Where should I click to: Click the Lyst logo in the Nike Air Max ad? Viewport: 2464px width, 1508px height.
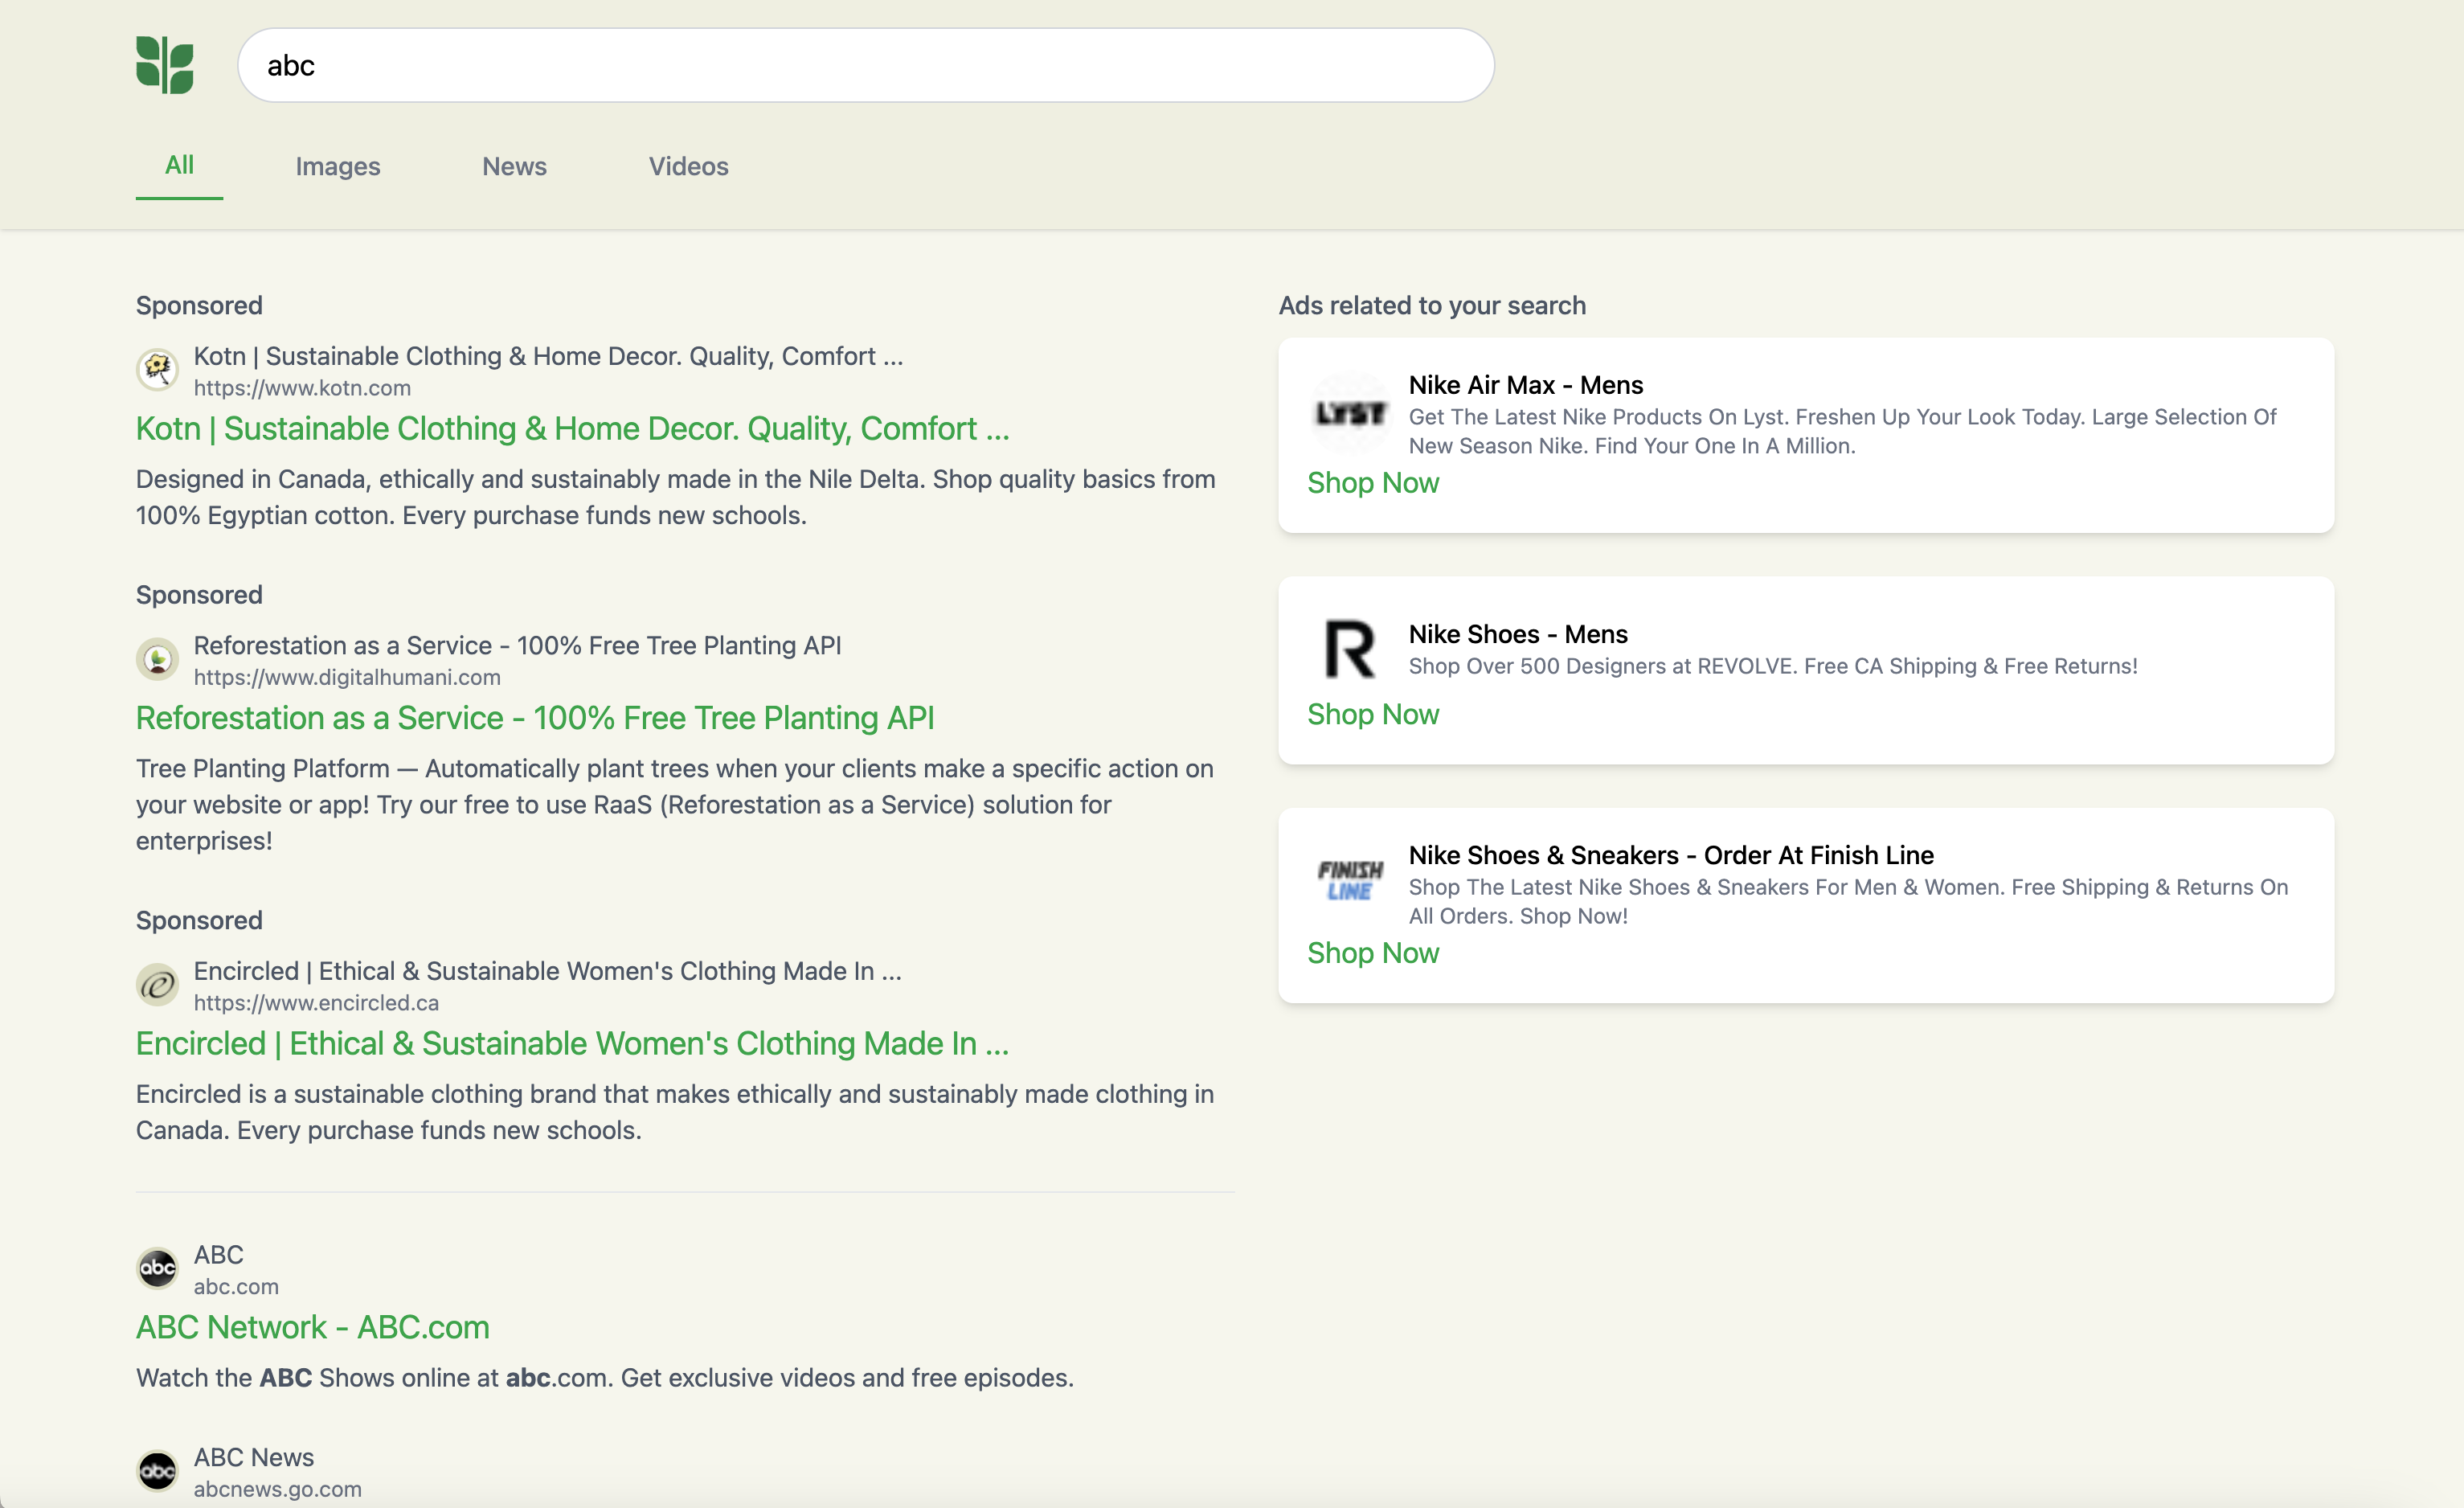click(x=1350, y=413)
